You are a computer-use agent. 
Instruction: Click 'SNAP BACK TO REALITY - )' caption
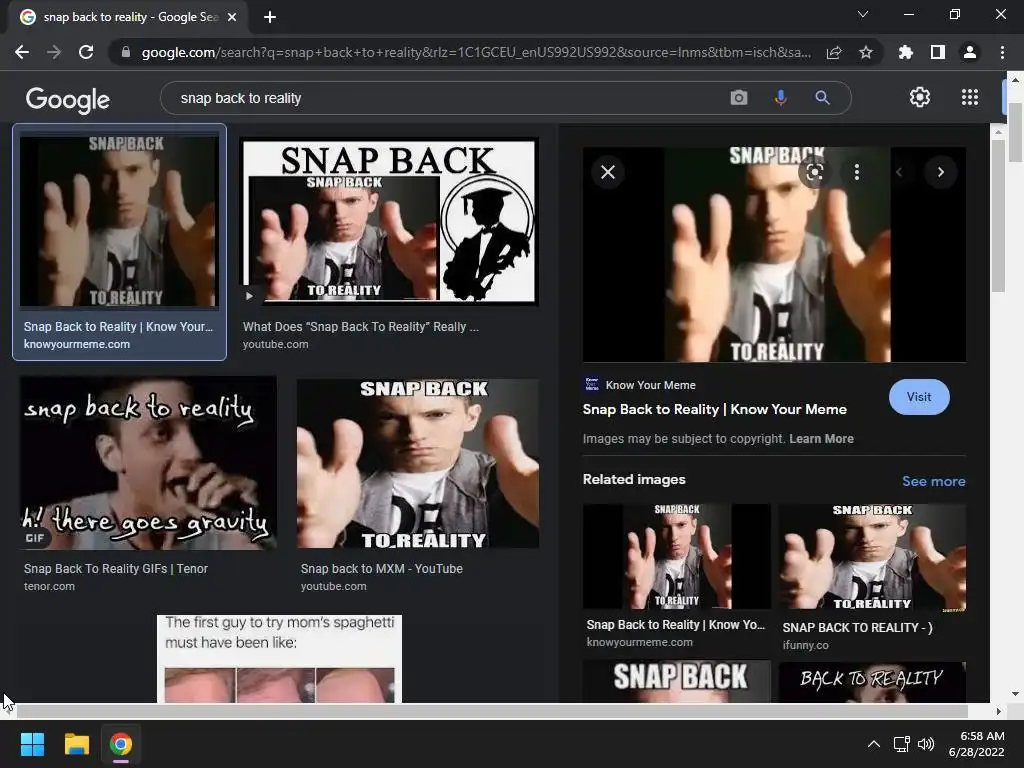click(857, 628)
